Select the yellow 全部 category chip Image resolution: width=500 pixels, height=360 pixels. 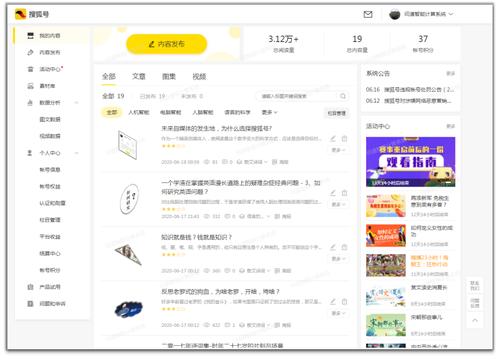[112, 112]
